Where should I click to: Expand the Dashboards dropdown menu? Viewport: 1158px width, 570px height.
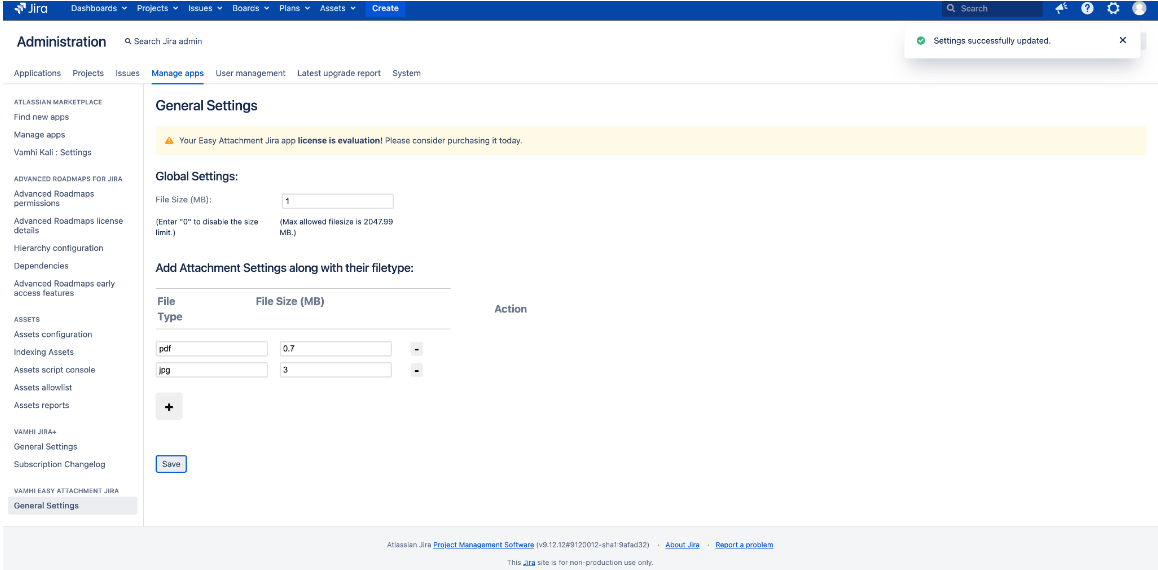pos(99,9)
